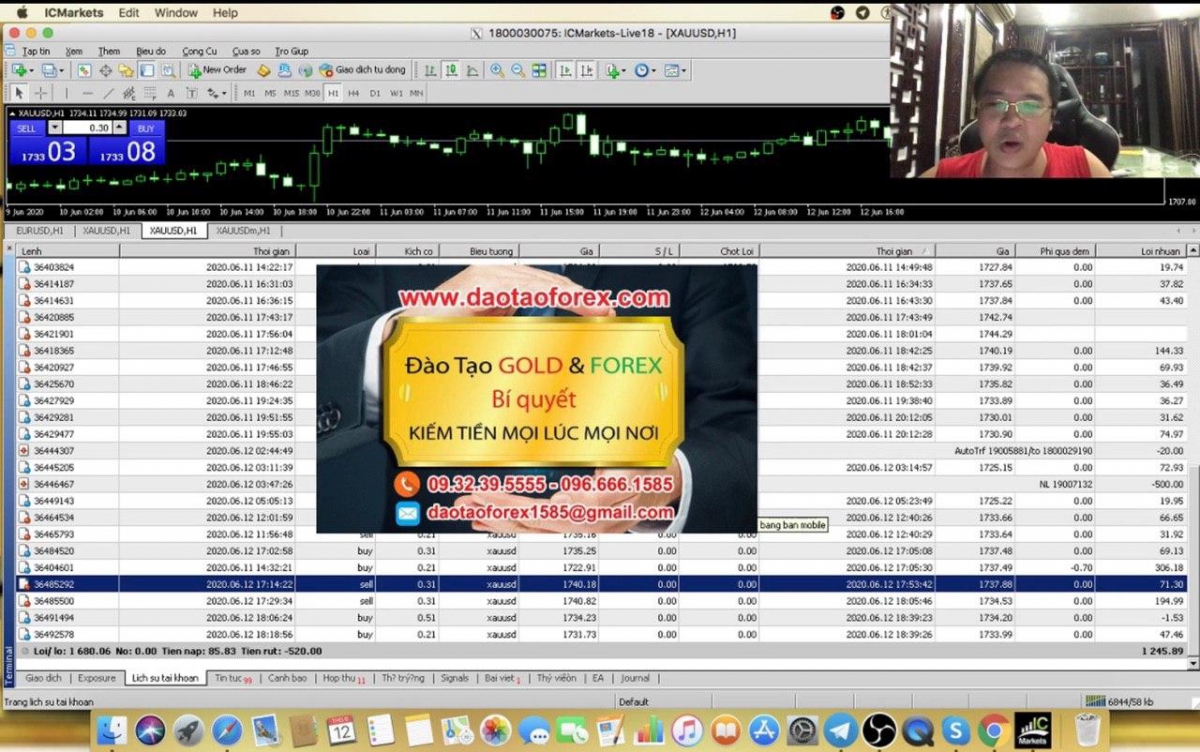
Task: Select the crosshair tool
Action: [41, 93]
